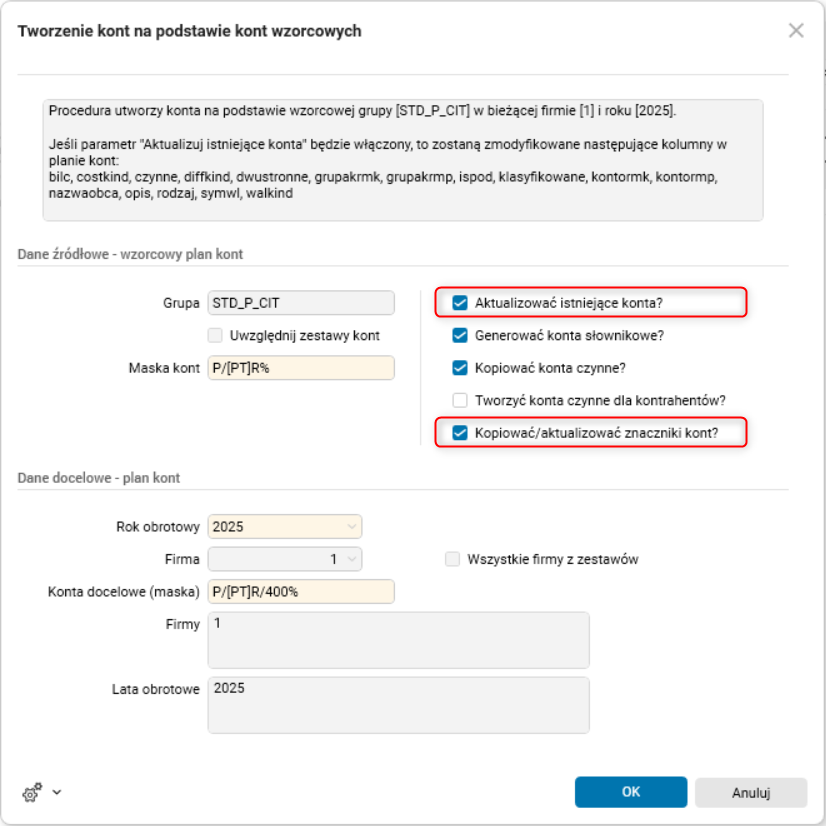Select the Lata obrotowe text area

tap(398, 705)
